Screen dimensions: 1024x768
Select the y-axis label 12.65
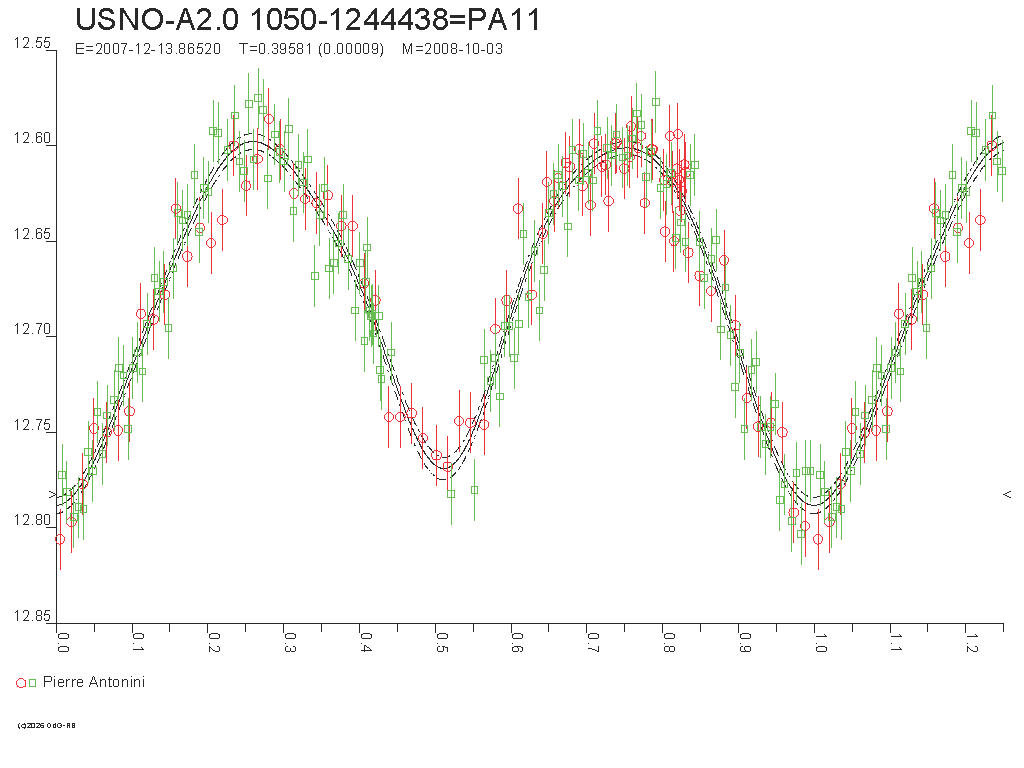click(32, 234)
